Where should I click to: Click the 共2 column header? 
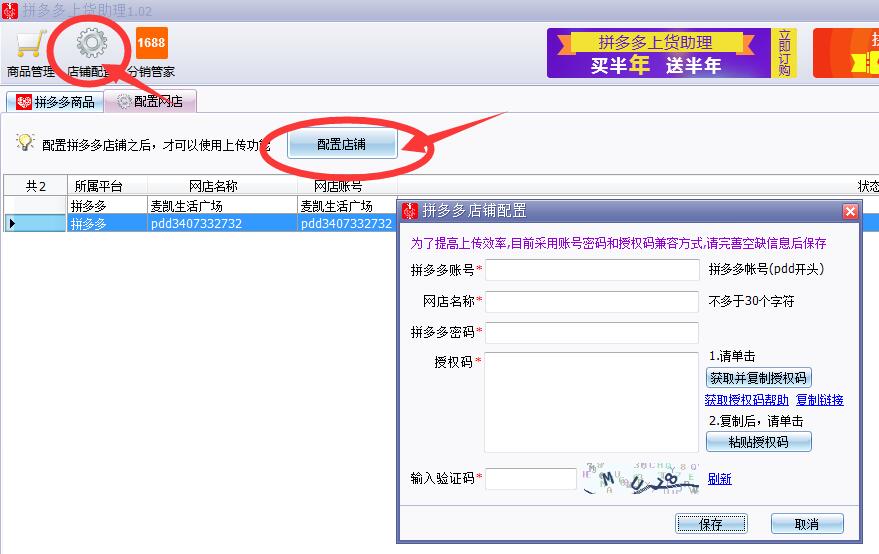click(36, 186)
